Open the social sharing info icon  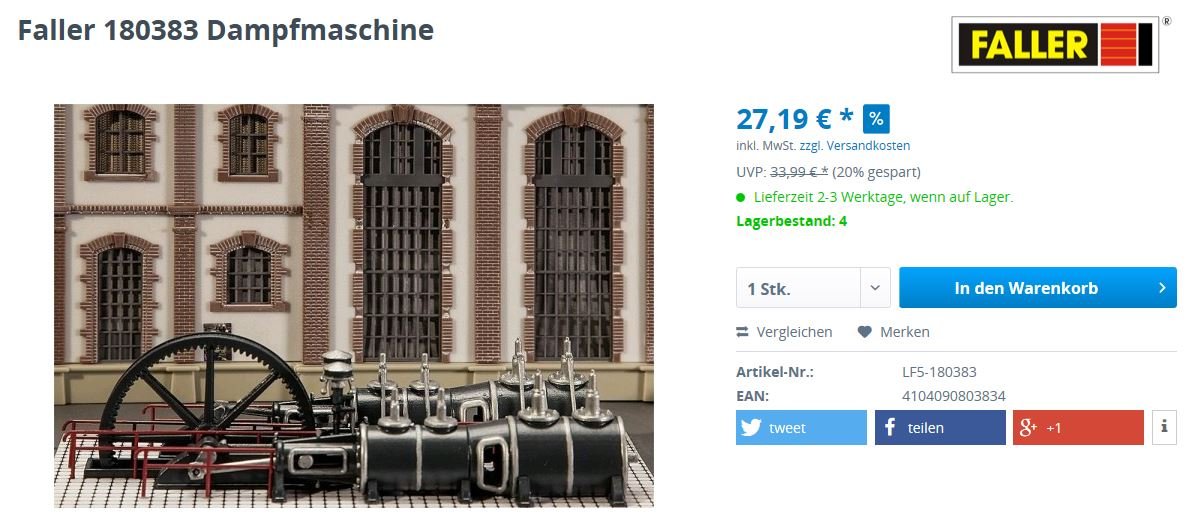tap(1164, 428)
